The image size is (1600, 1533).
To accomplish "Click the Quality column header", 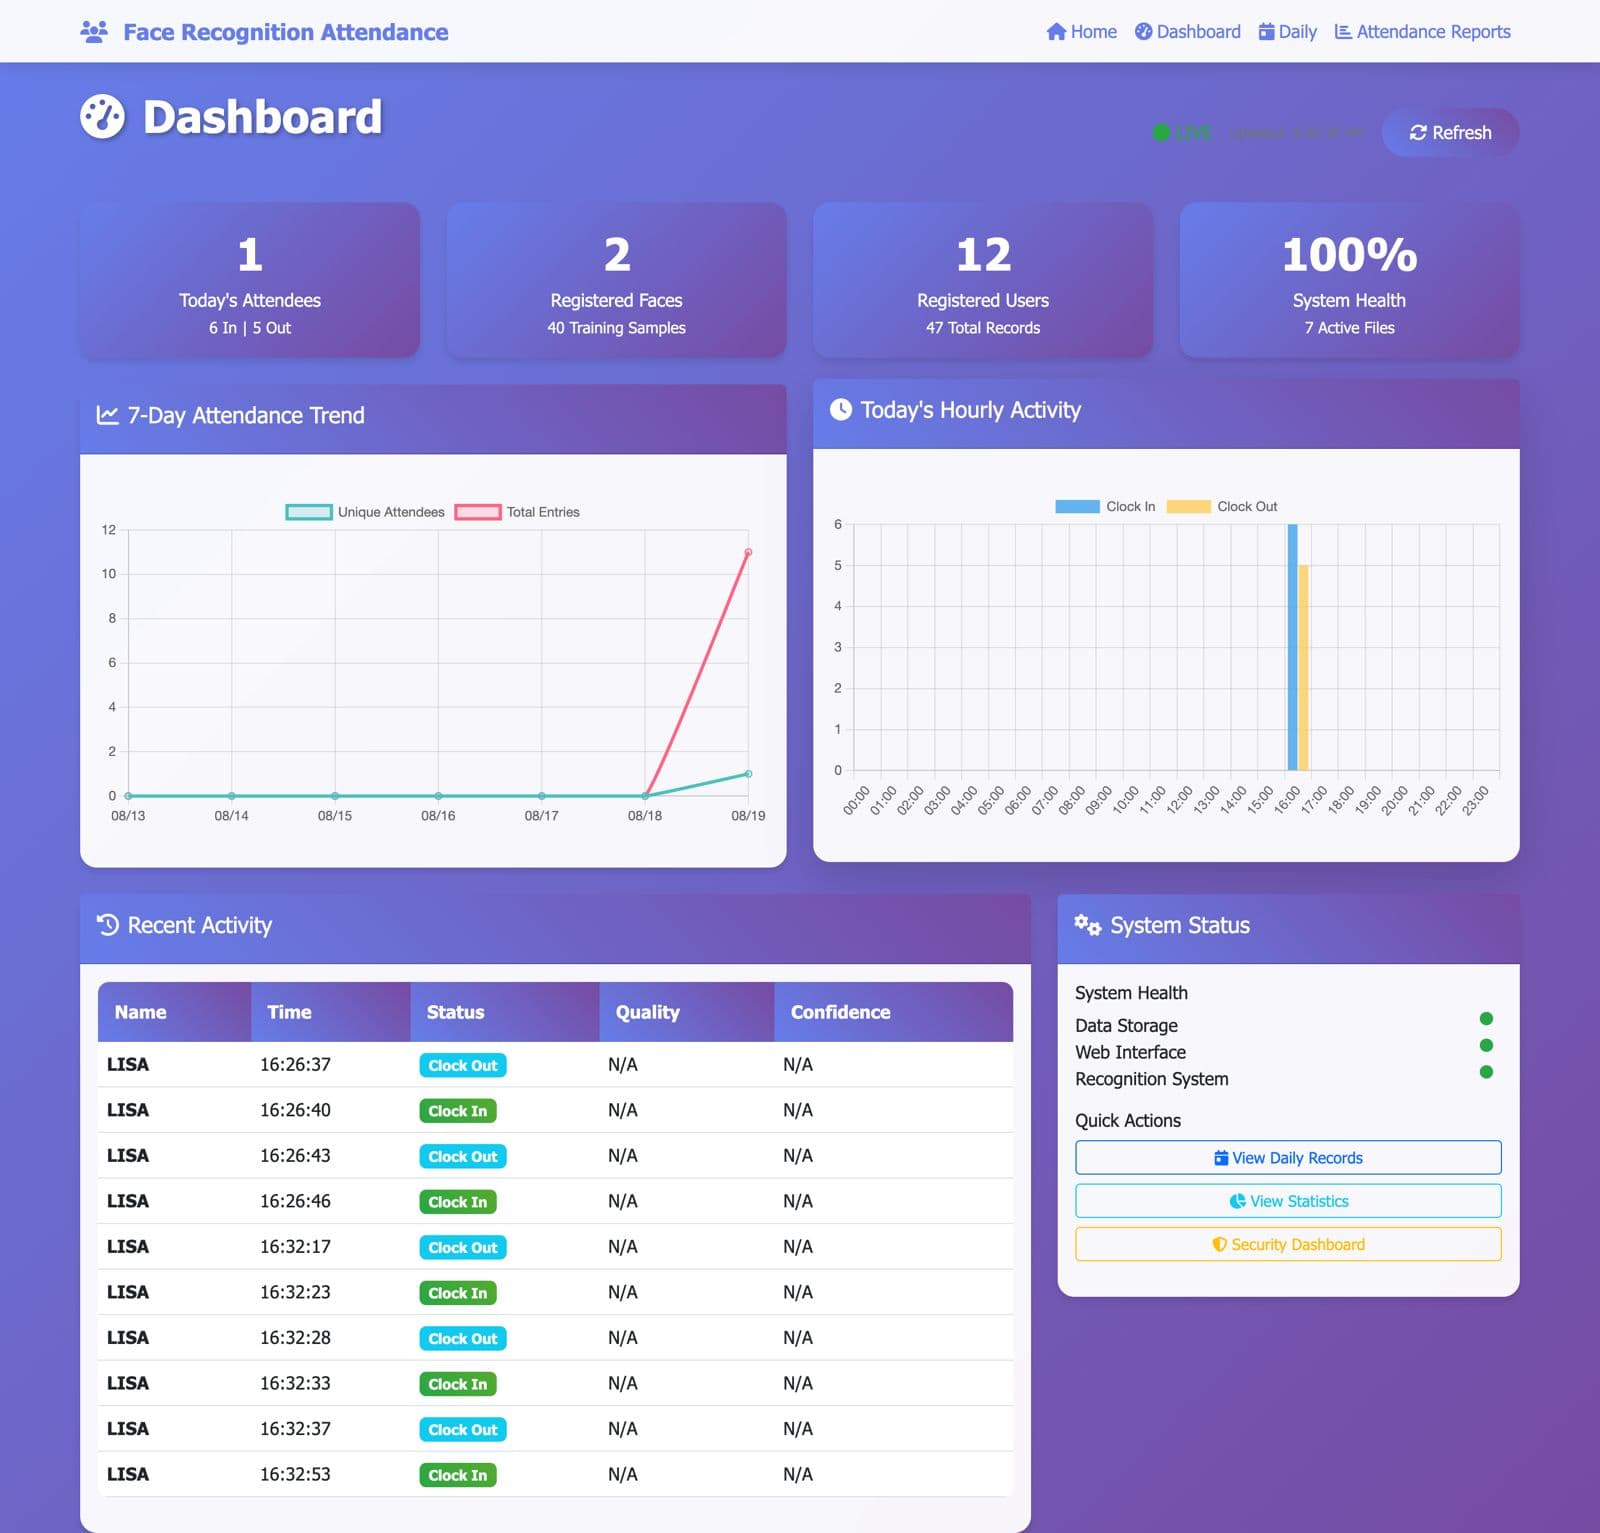I will pyautogui.click(x=687, y=1012).
